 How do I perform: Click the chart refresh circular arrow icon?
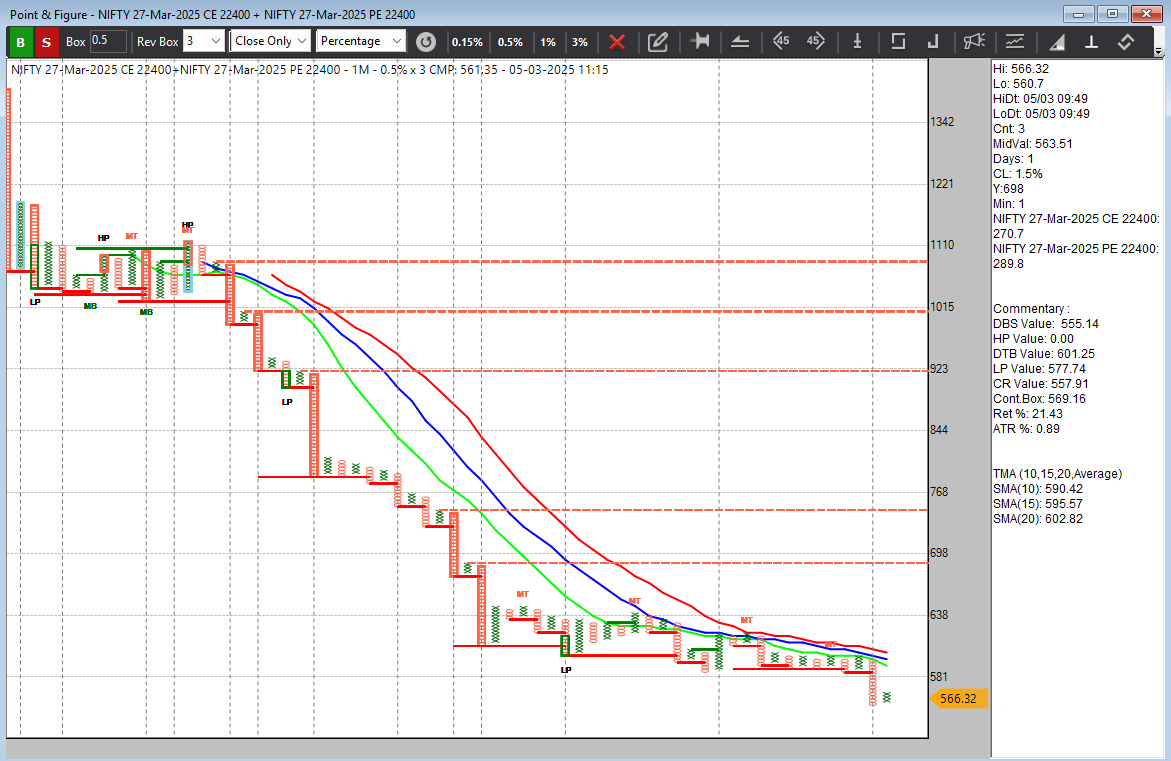pyautogui.click(x=426, y=43)
